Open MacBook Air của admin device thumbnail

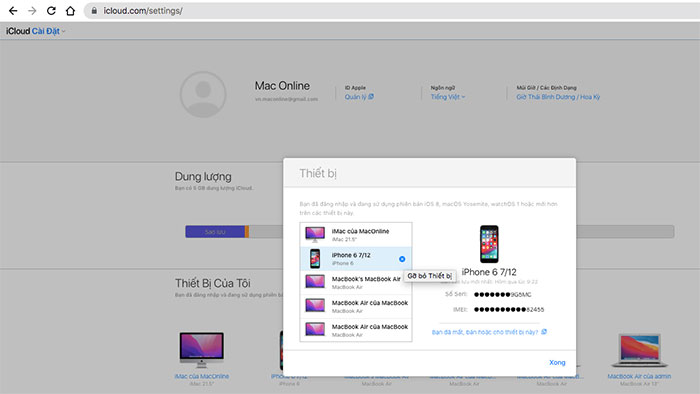pyautogui.click(x=639, y=350)
